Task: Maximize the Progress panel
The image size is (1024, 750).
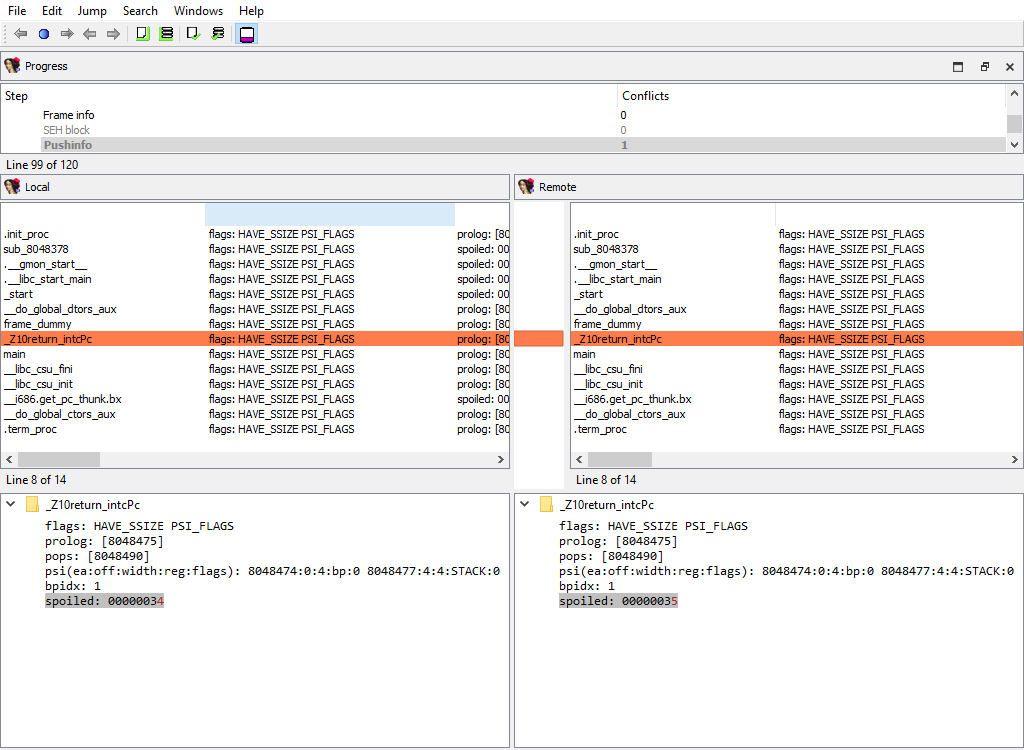Action: (x=958, y=67)
